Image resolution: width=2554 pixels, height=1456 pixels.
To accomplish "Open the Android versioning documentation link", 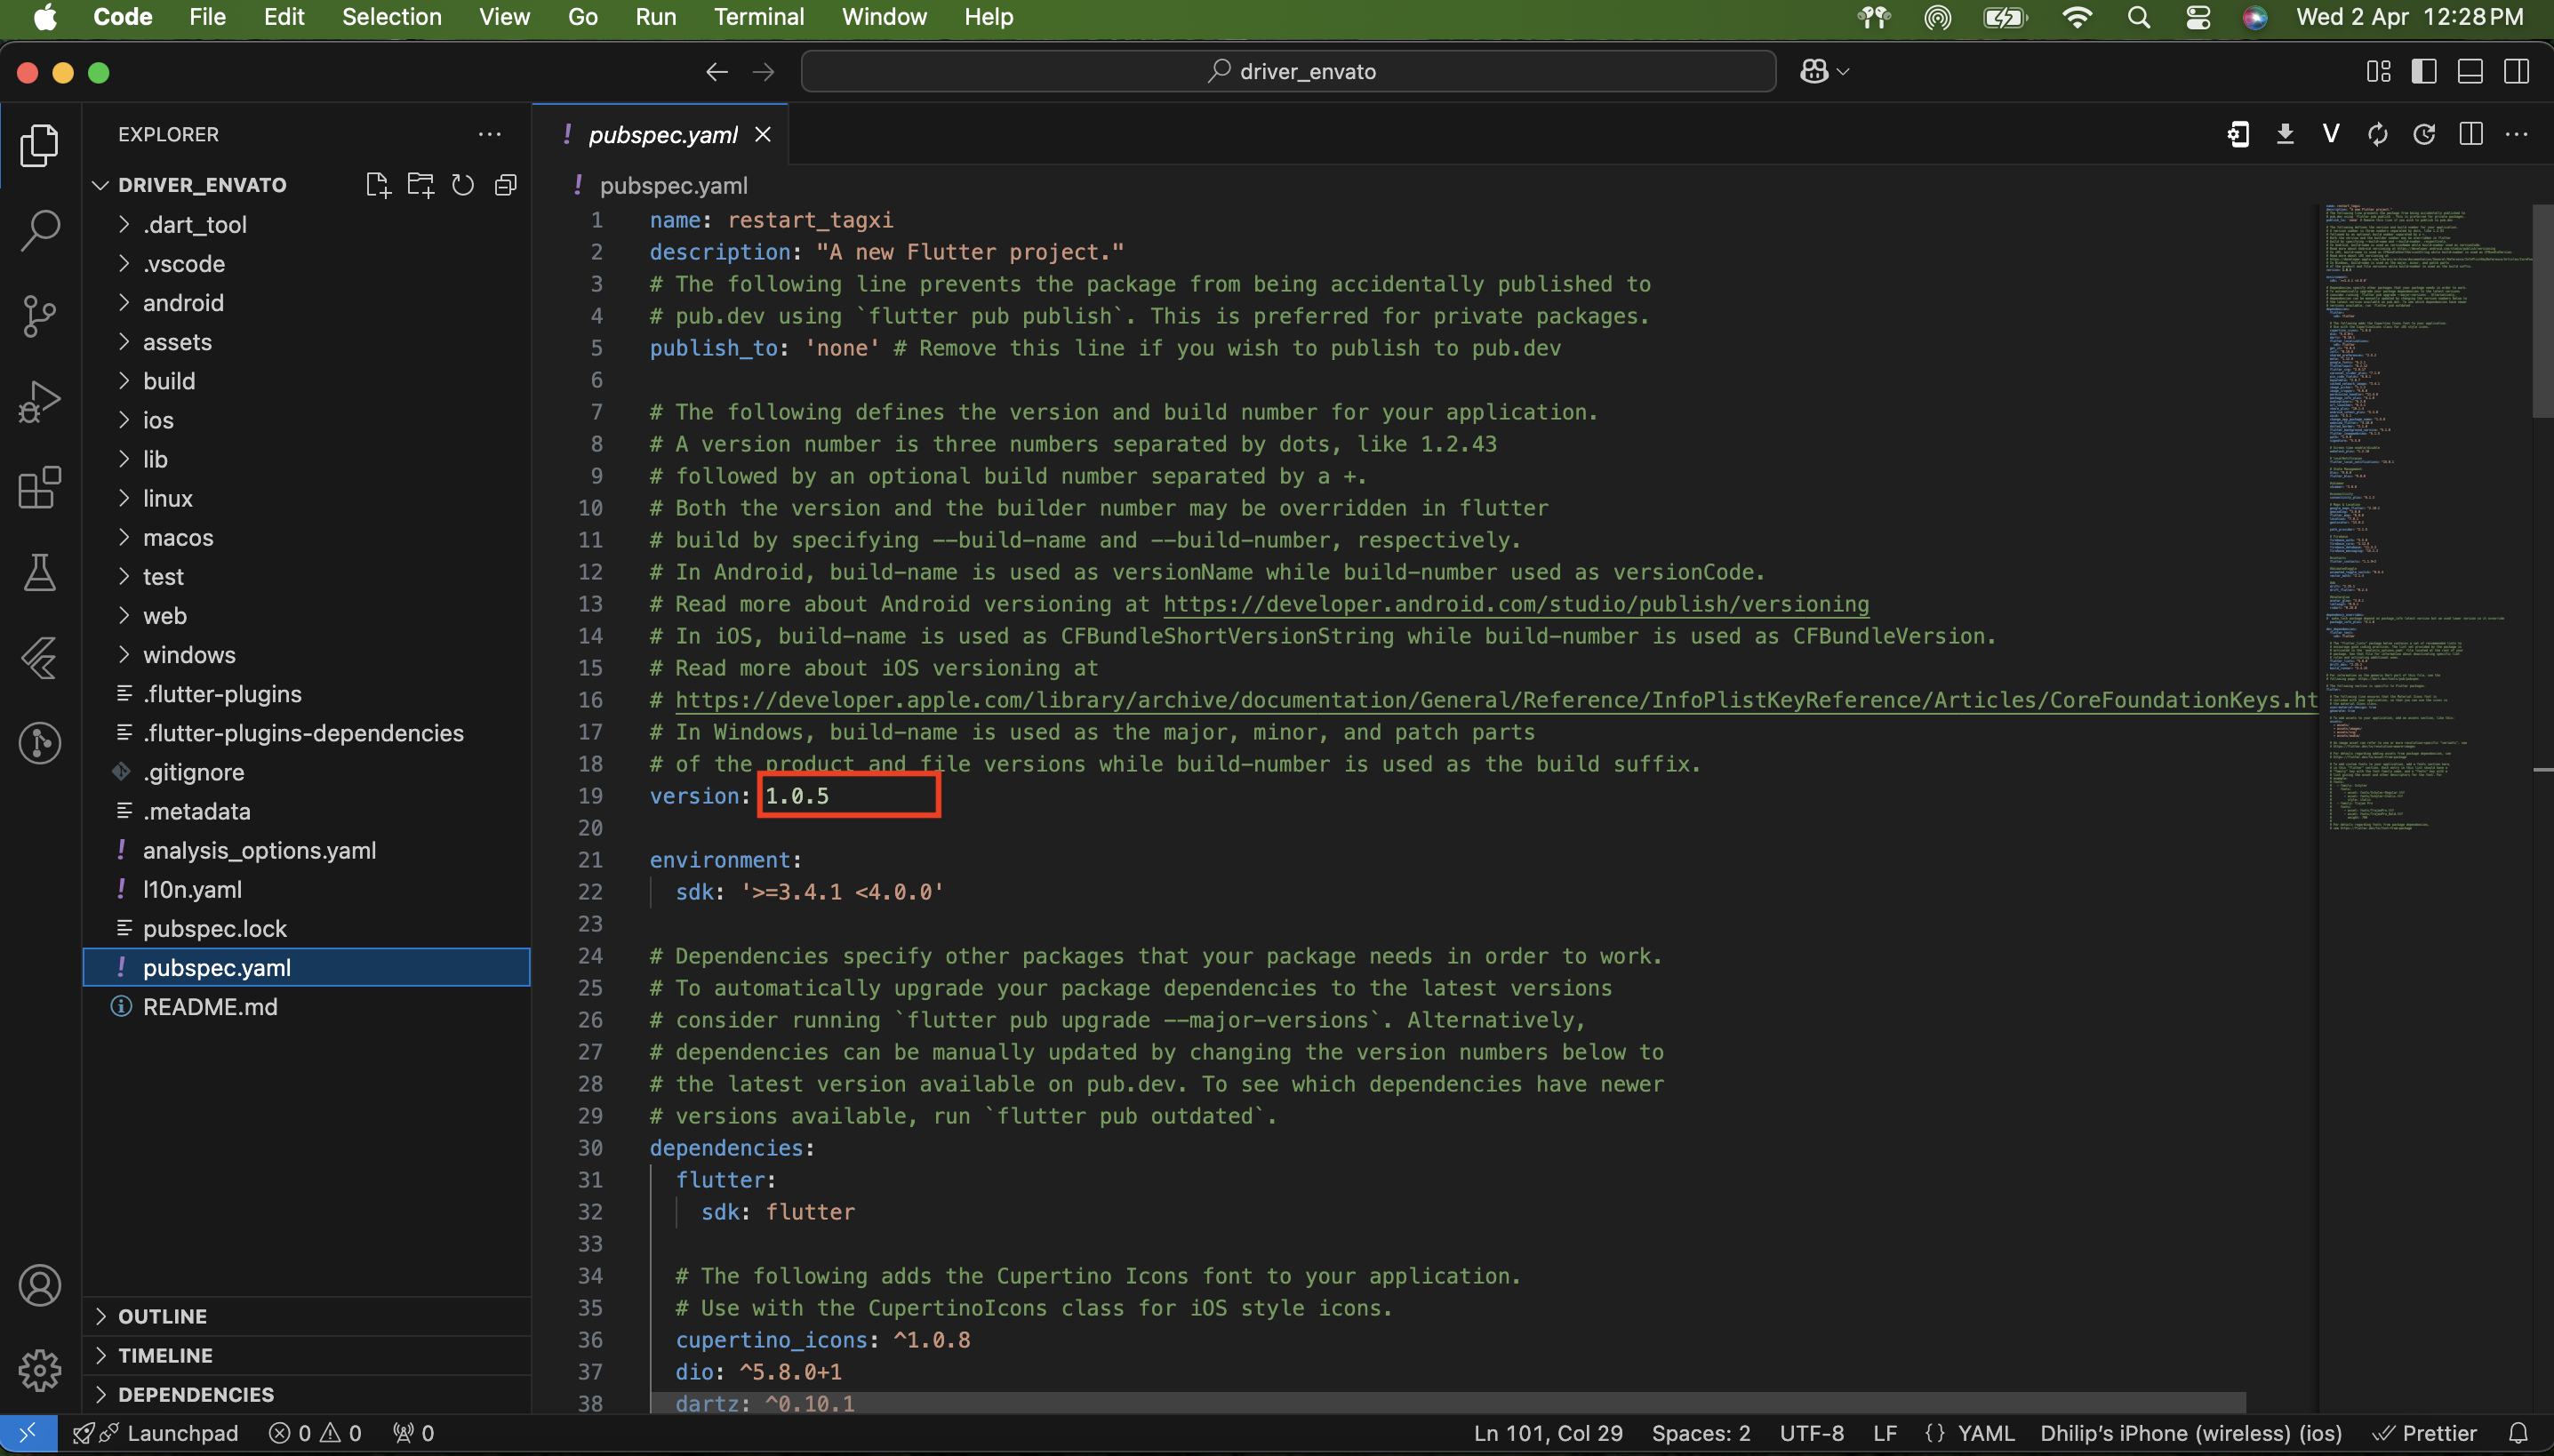I will (x=1515, y=604).
